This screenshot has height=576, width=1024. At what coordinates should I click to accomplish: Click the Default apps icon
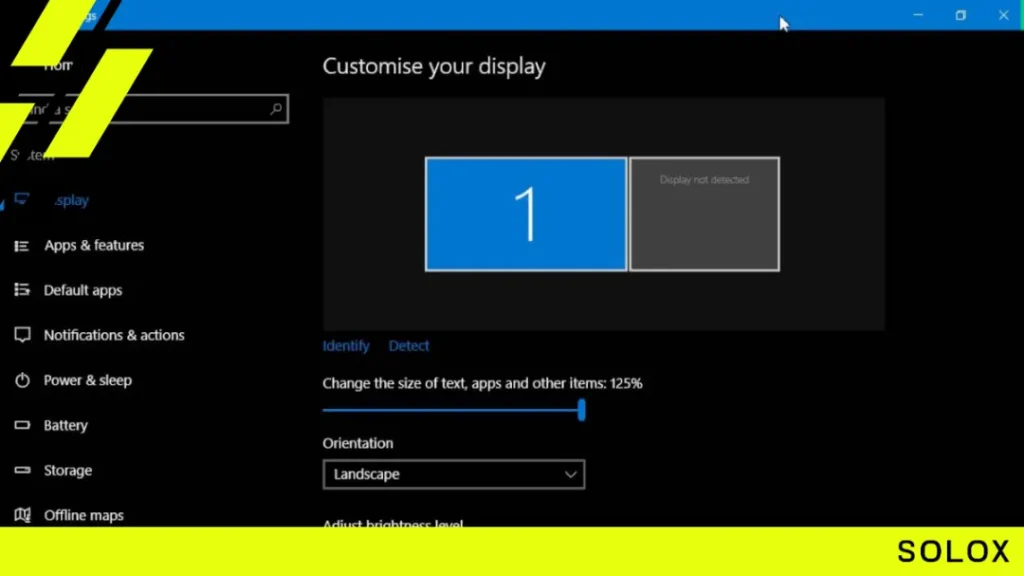coord(22,289)
